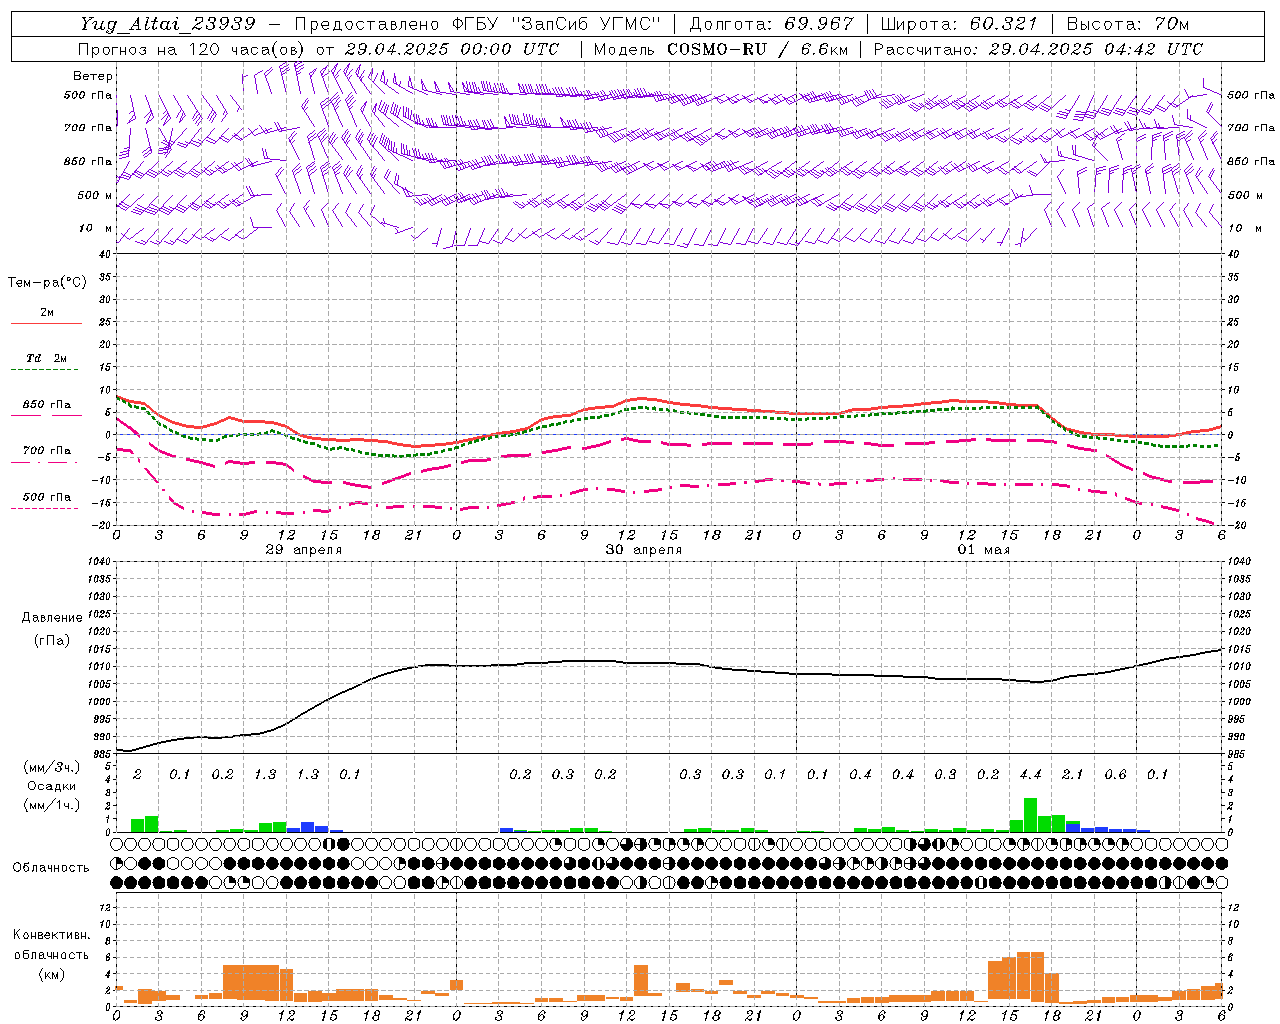Click the red 2м temperature legend line

(x=47, y=323)
